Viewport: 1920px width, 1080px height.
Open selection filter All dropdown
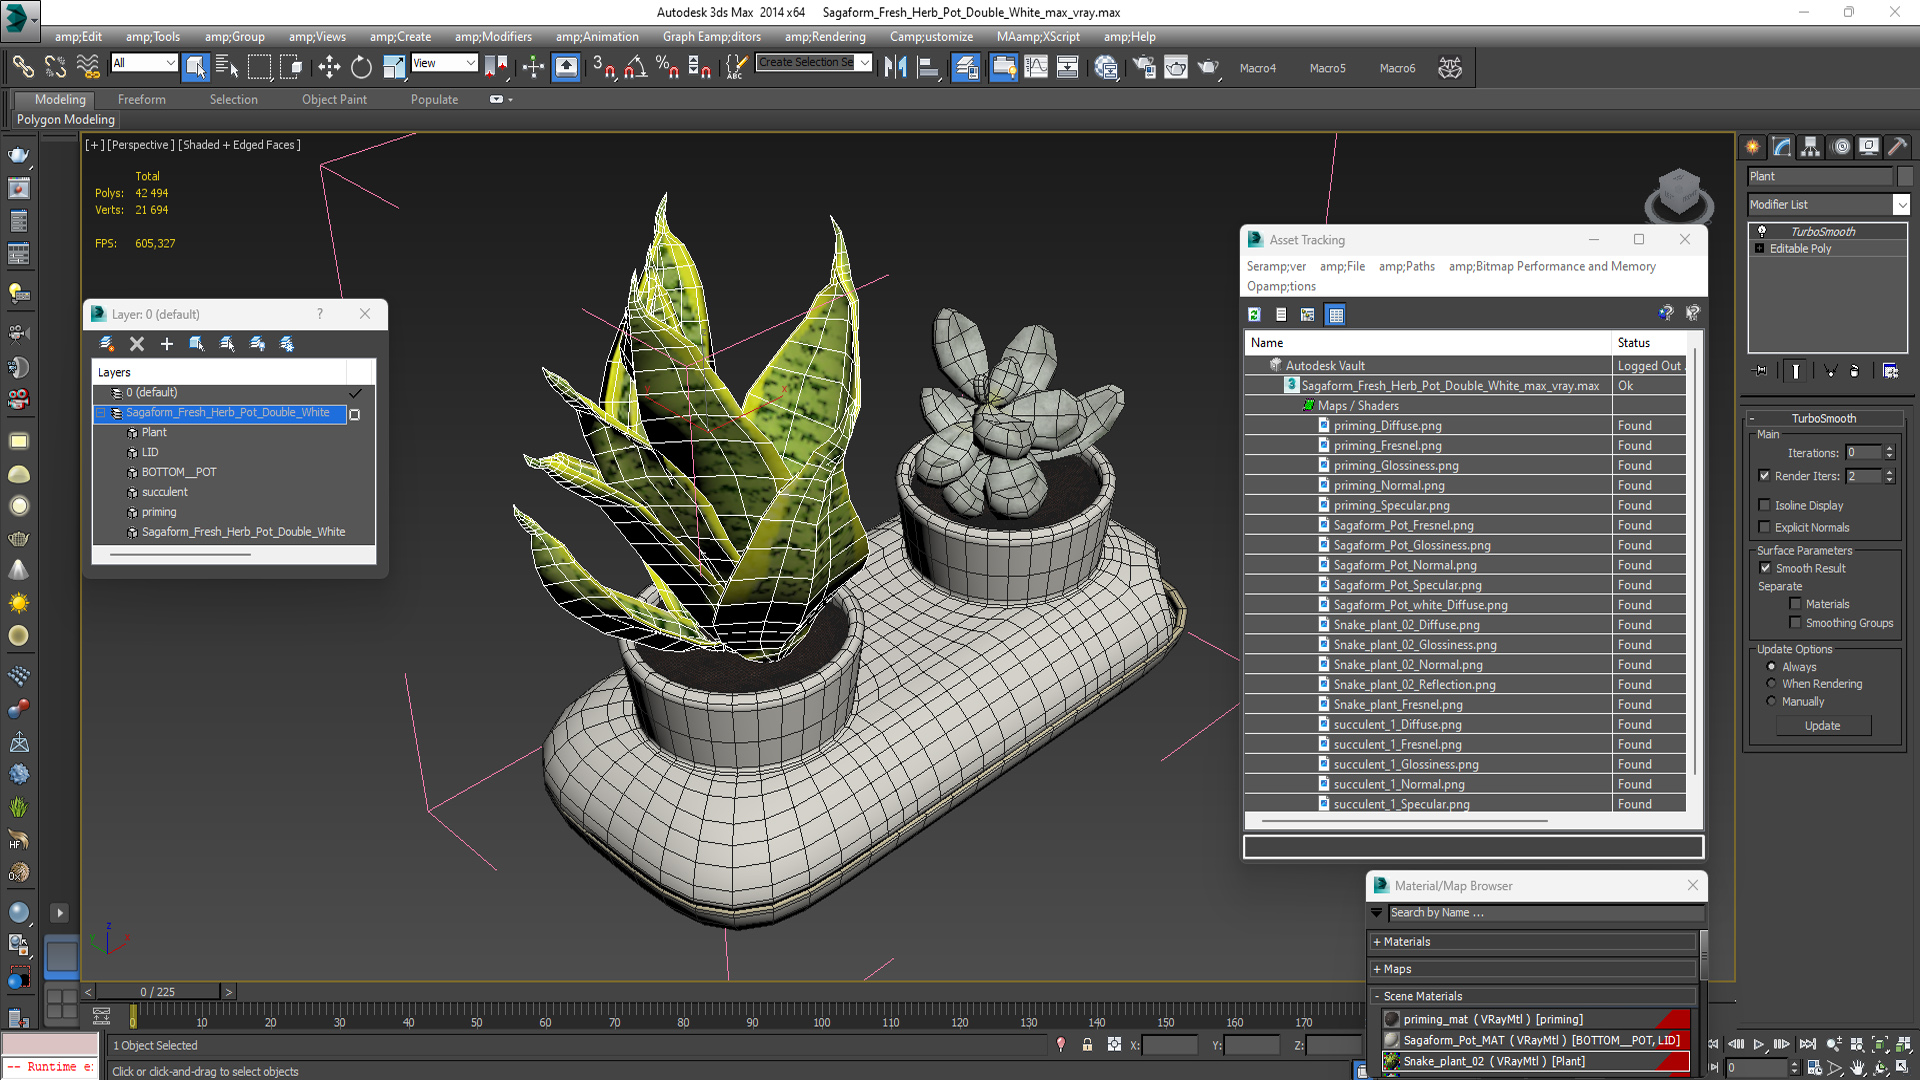tap(144, 63)
